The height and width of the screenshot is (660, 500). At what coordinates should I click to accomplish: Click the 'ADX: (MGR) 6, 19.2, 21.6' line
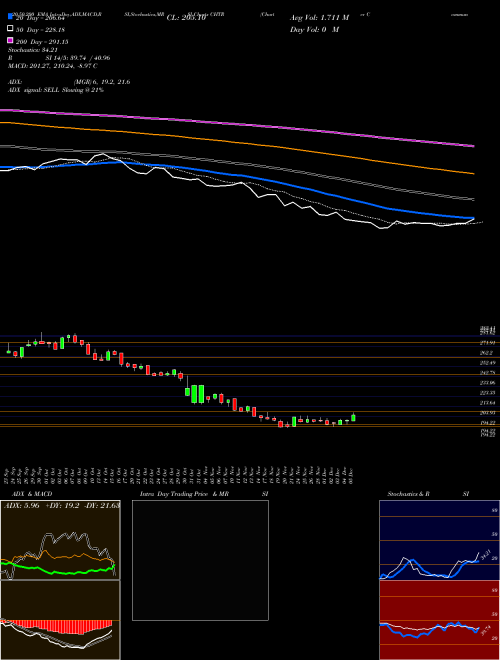[69, 82]
